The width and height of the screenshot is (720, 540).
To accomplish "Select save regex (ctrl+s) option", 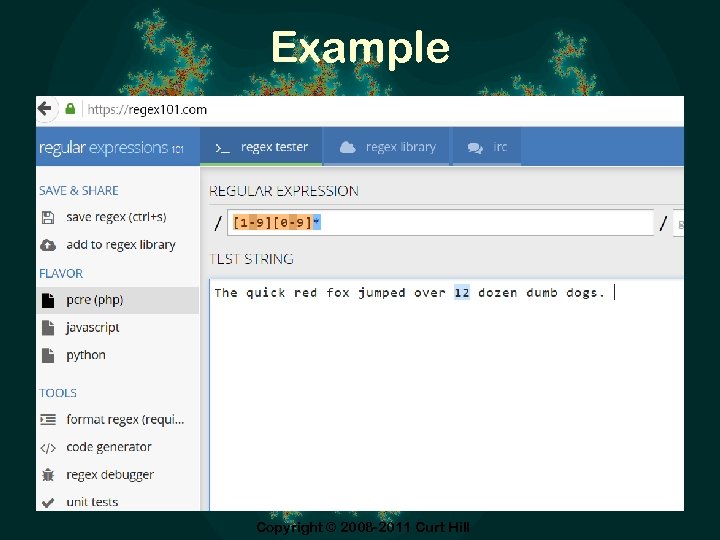I will 117,217.
